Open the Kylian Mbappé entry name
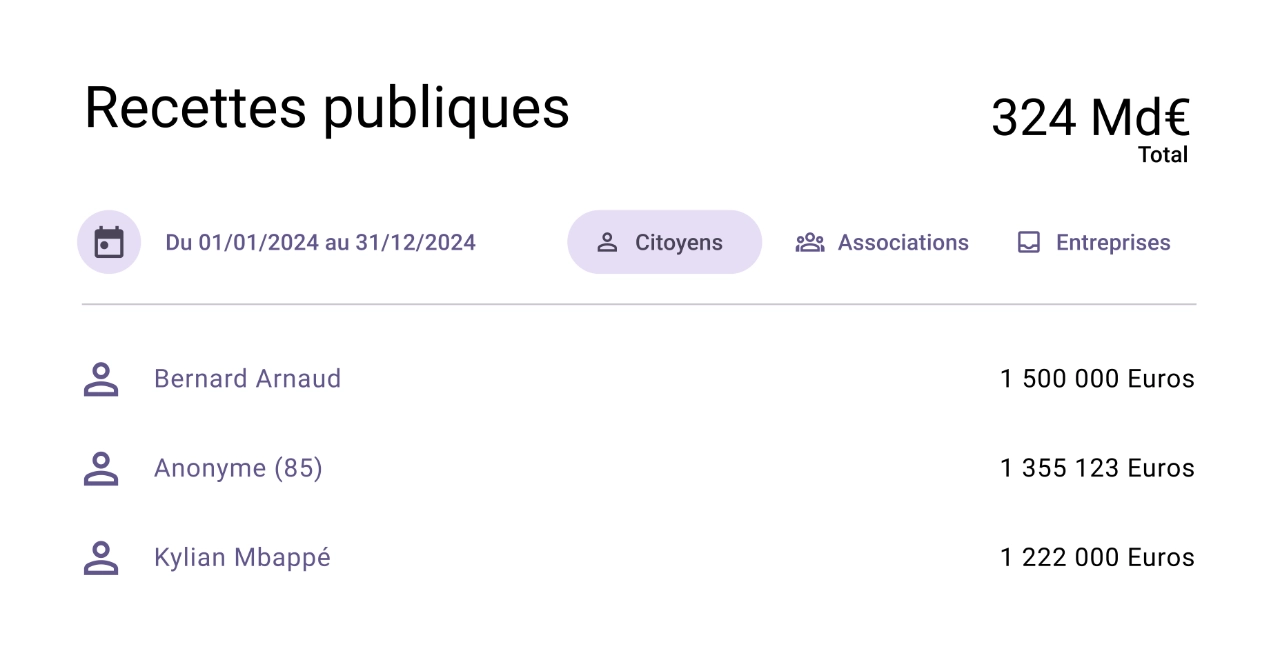Image resolution: width=1280 pixels, height=671 pixels. (242, 557)
